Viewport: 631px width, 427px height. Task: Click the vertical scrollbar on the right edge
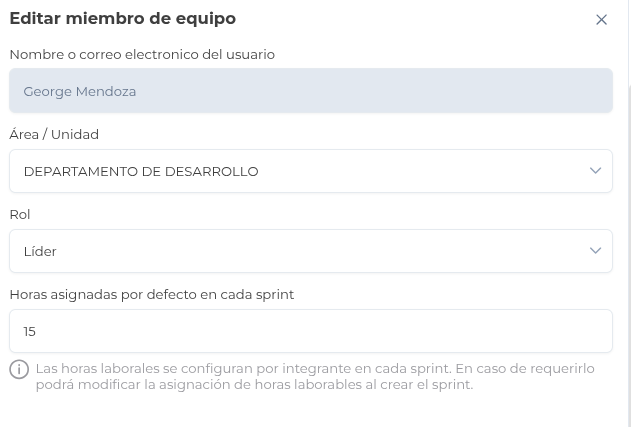(628, 250)
